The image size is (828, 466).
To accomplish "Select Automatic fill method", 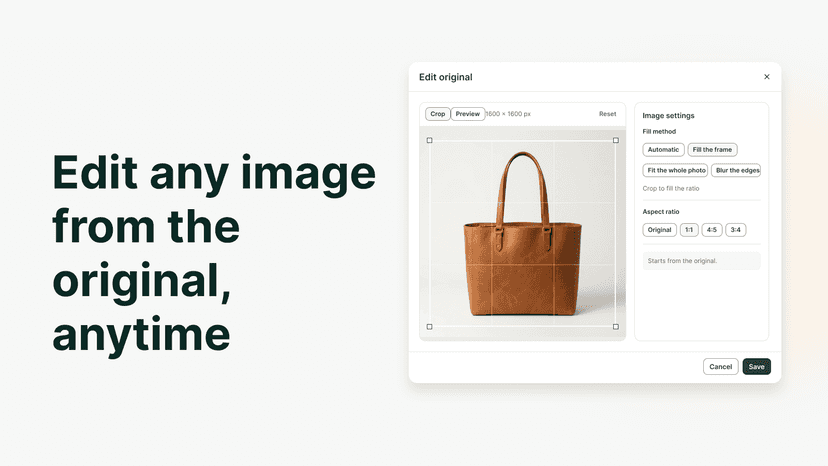I will [663, 150].
